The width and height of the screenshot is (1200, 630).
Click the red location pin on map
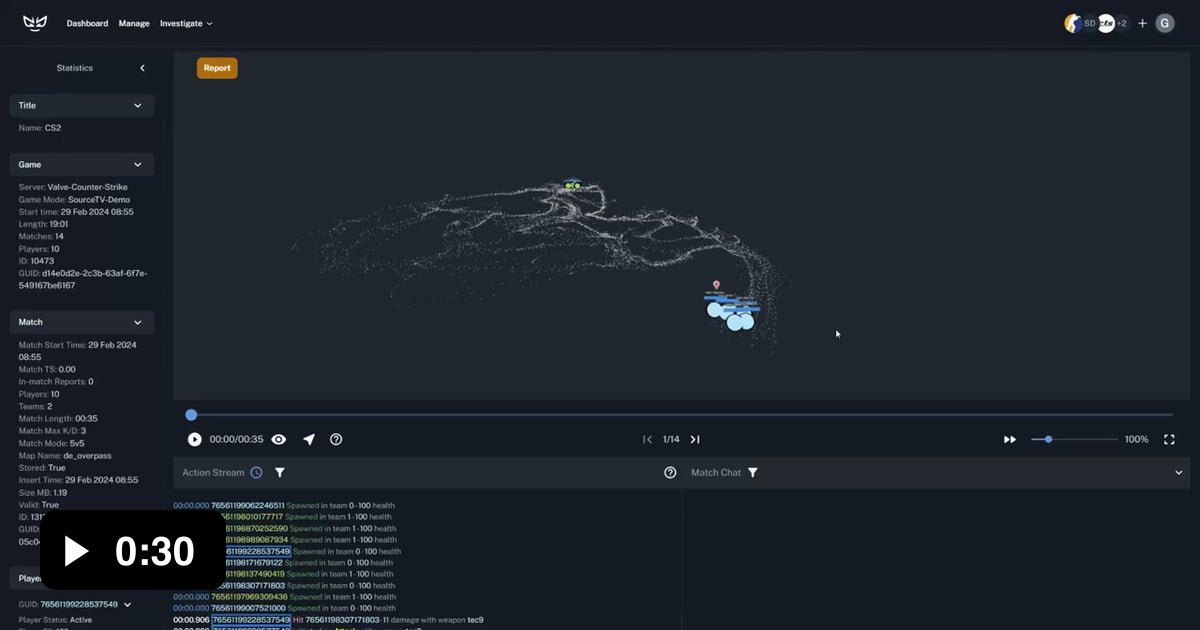pos(716,285)
